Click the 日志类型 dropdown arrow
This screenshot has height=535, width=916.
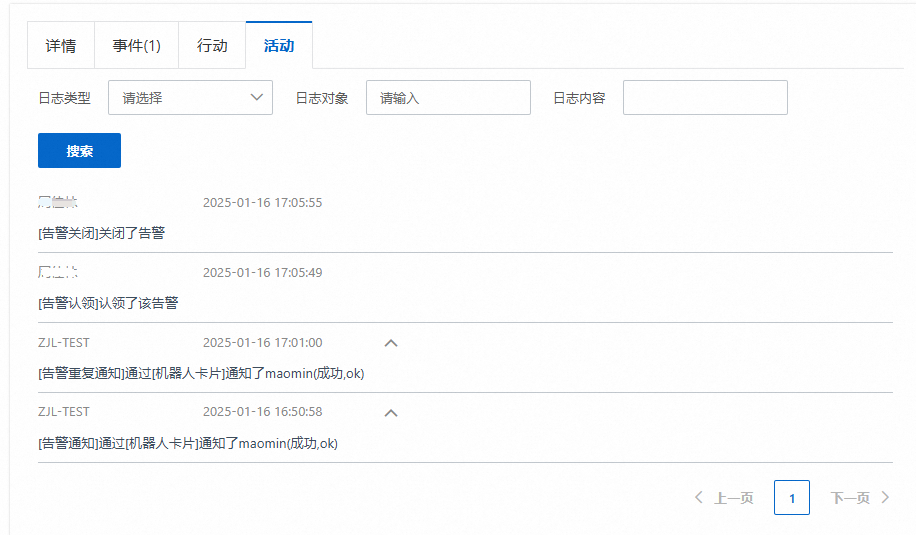256,98
